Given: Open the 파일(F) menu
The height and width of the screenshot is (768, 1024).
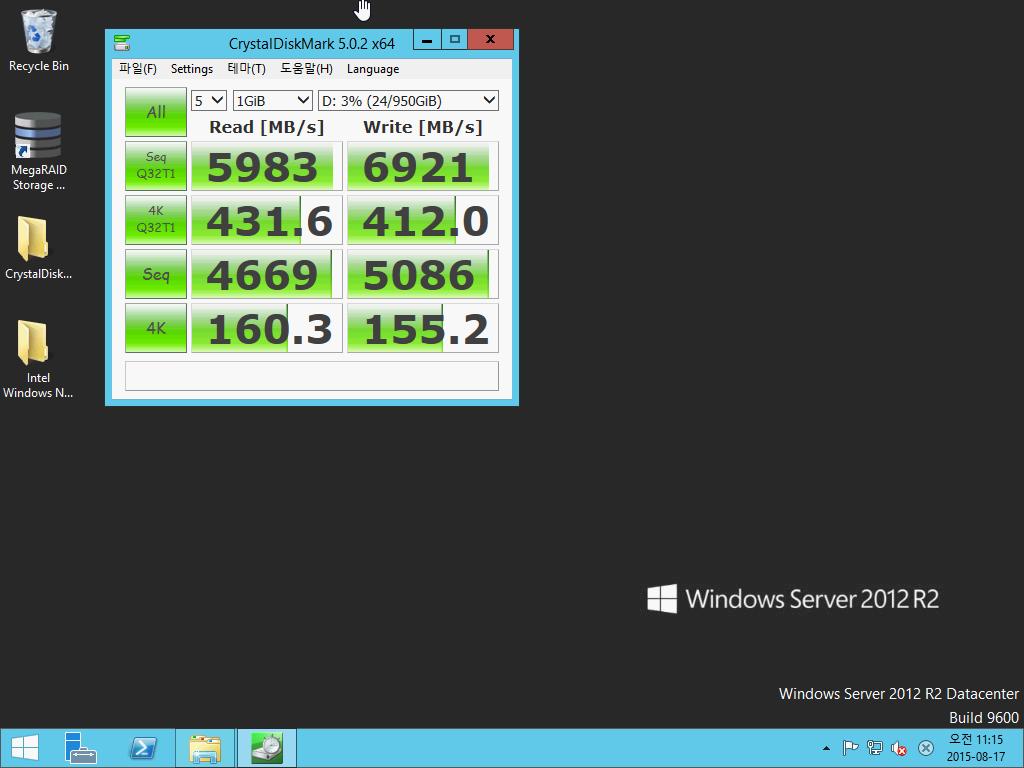Looking at the screenshot, I should (x=138, y=69).
